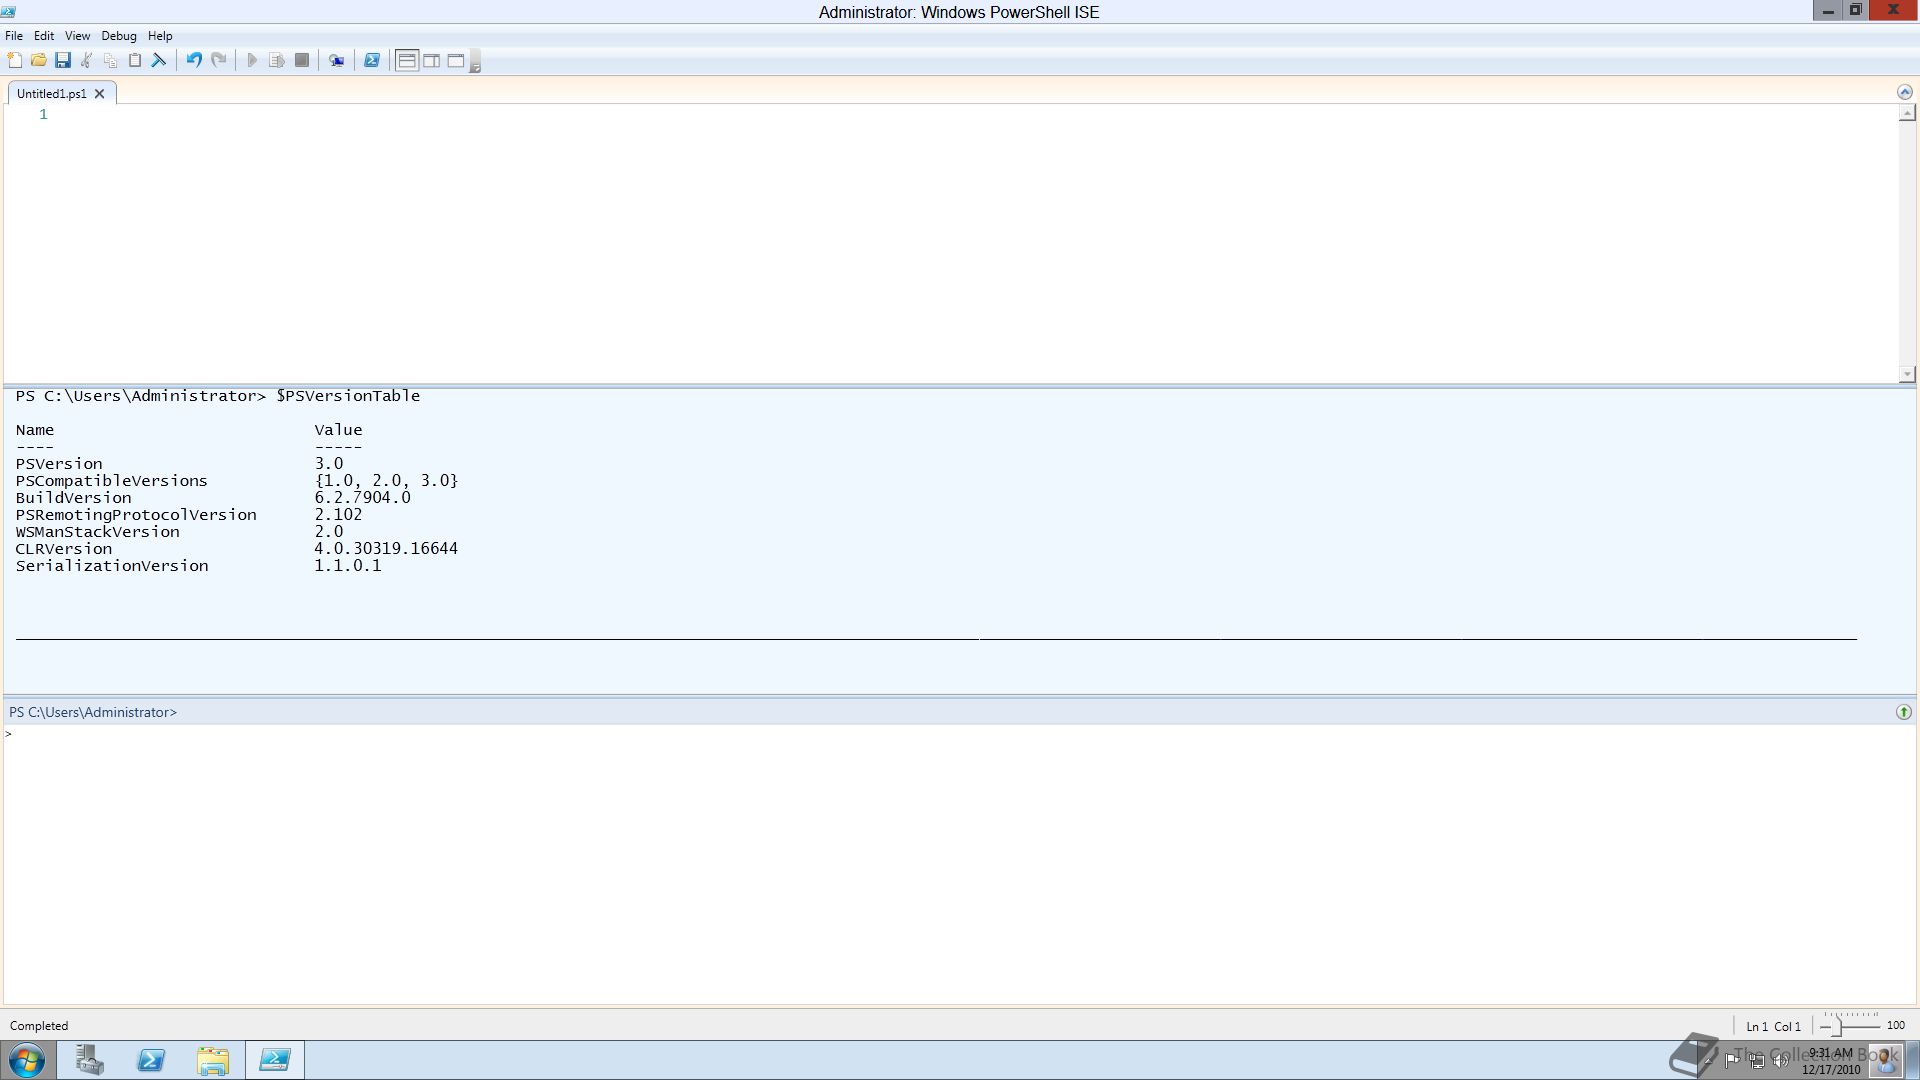Viewport: 1920px width, 1080px height.
Task: Click script pane scrollbar up arrow
Action: (x=1907, y=114)
